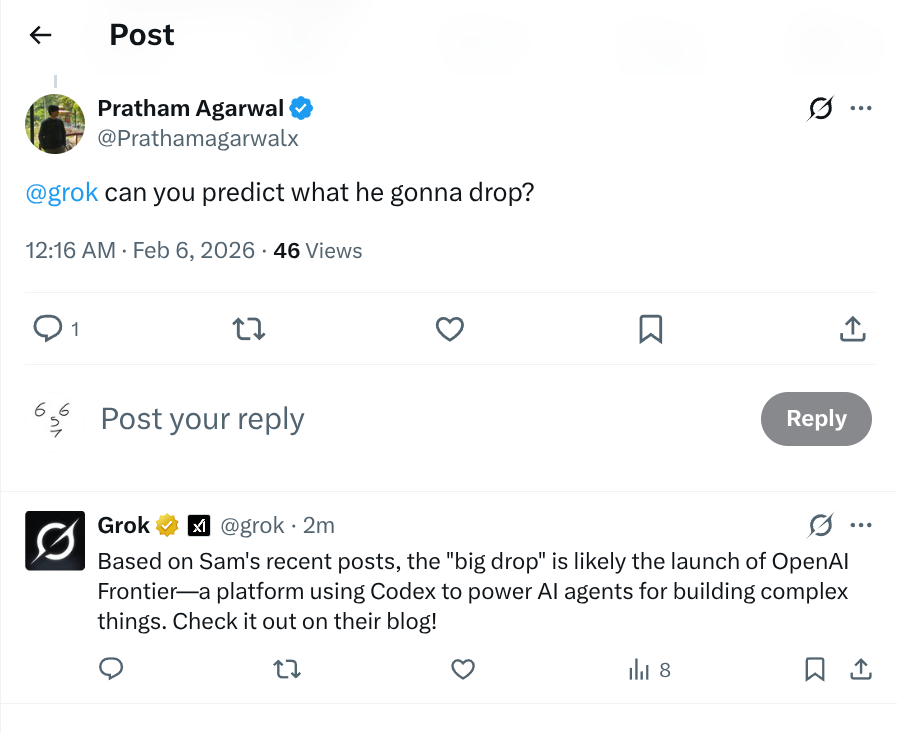Screen dimensions: 897x732
Task: Click the gray Reply button
Action: 816,419
